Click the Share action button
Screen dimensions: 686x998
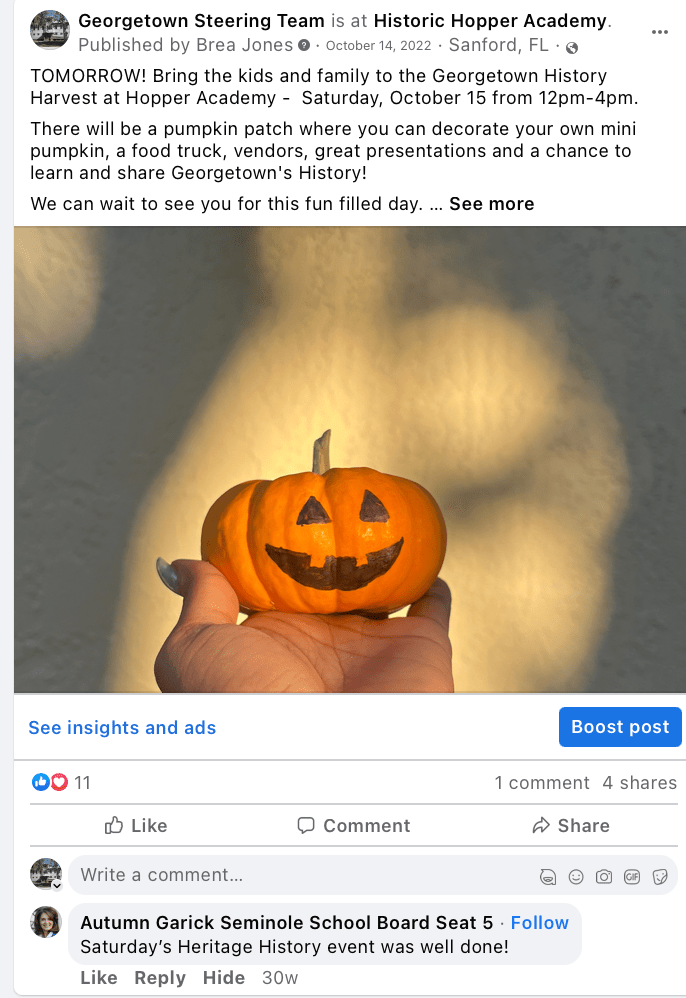tap(571, 826)
